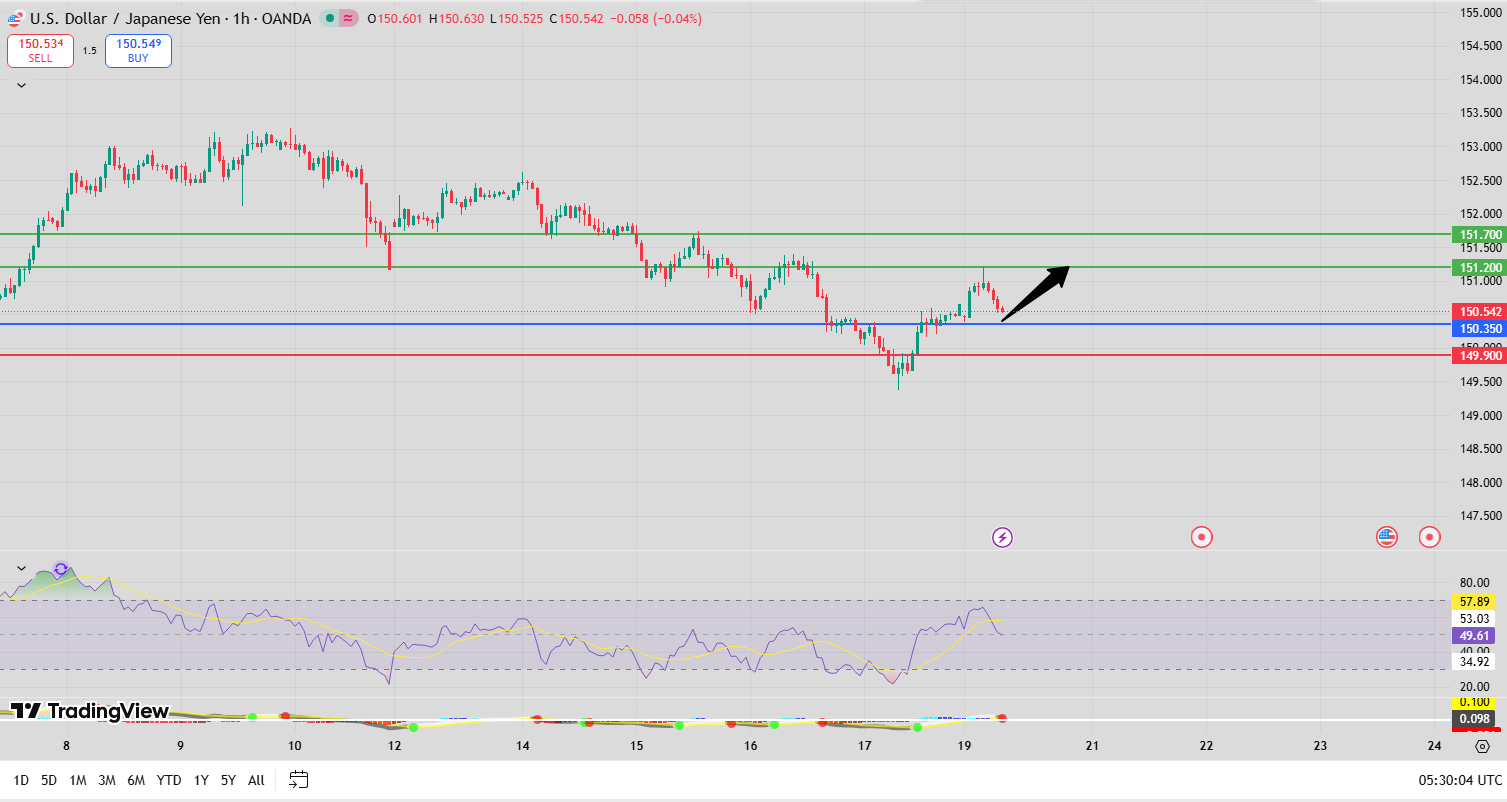The height and width of the screenshot is (802, 1507).
Task: Click the US flag icon beside the symbol name
Action: click(14, 18)
